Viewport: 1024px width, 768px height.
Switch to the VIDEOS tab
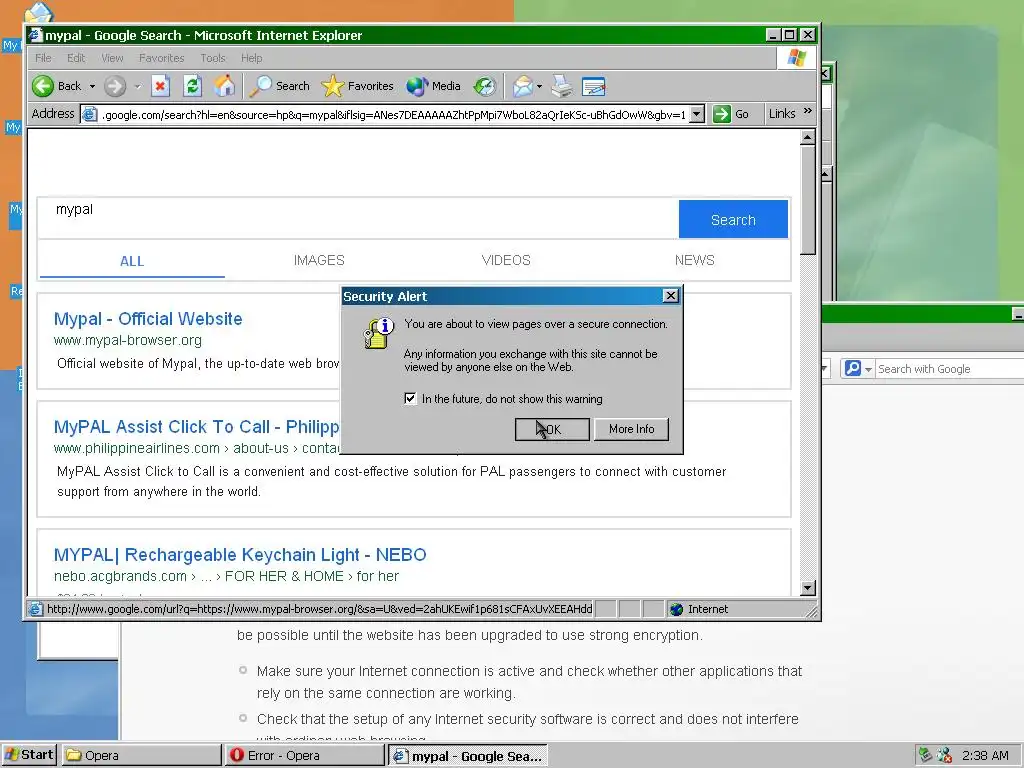tap(506, 260)
